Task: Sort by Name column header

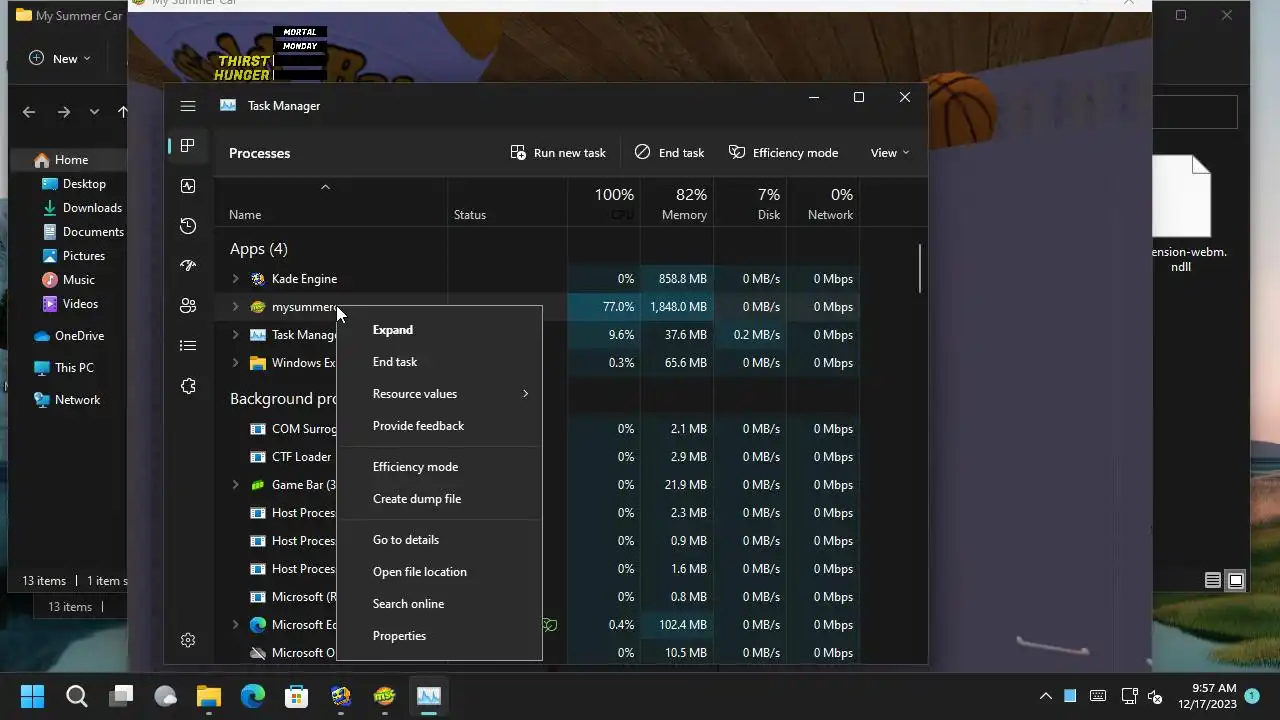Action: (331, 203)
